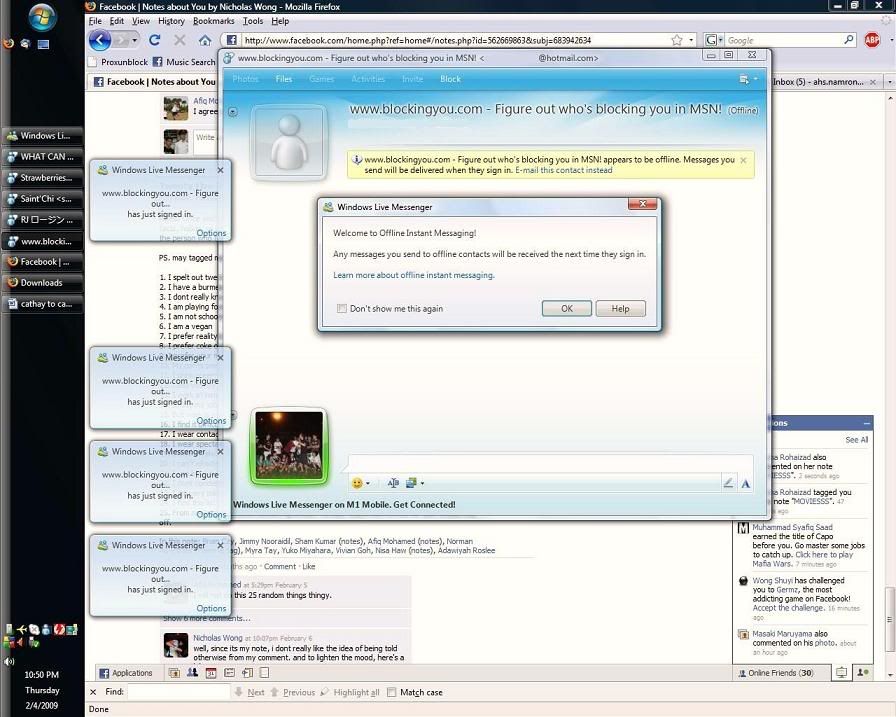
Task: Click the system tray volume speaker icon
Action: point(8,662)
